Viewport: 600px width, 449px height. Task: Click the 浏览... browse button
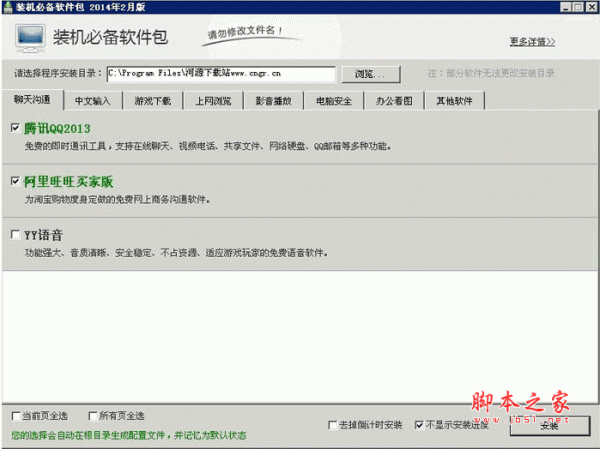click(371, 74)
